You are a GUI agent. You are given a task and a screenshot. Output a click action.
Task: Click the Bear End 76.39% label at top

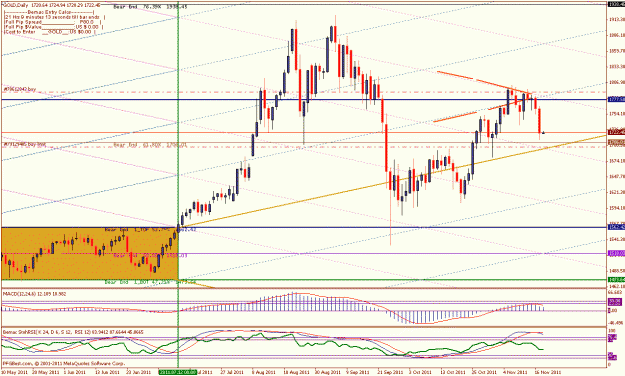pyautogui.click(x=150, y=7)
